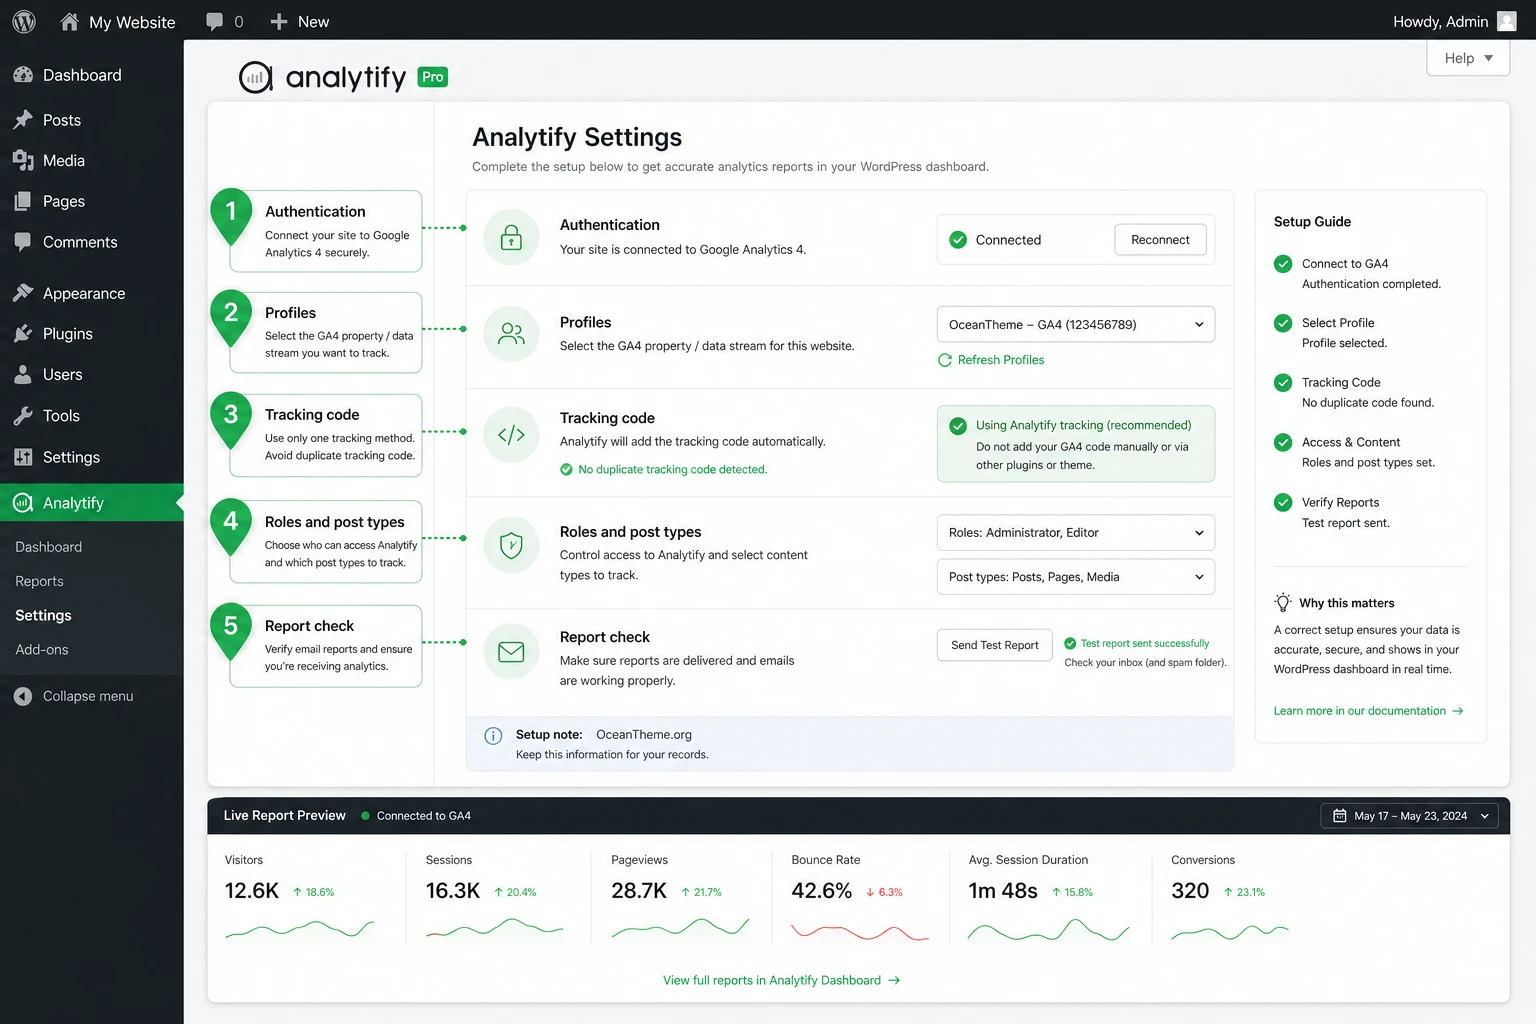Click Send Test Report button
This screenshot has height=1024, width=1536.
click(995, 645)
